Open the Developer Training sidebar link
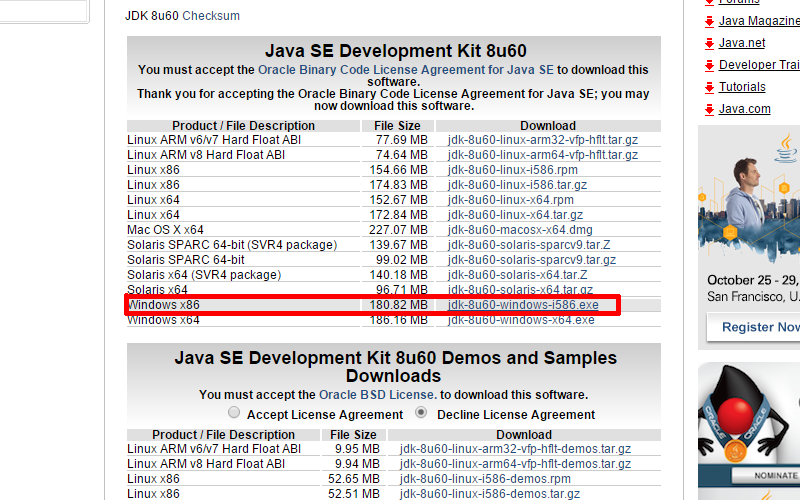 [759, 65]
